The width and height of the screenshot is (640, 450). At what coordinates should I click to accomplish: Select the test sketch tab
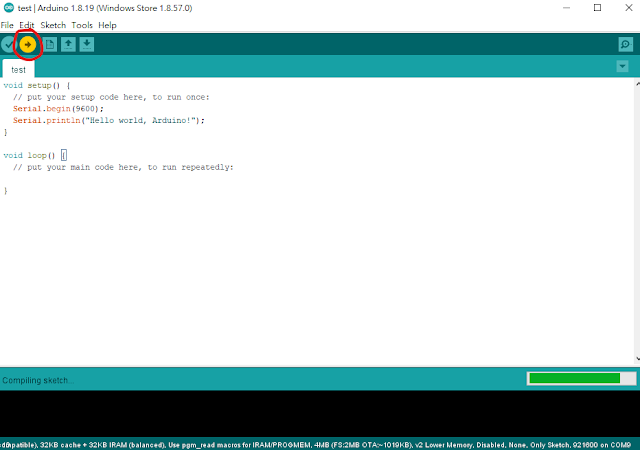click(x=18, y=70)
